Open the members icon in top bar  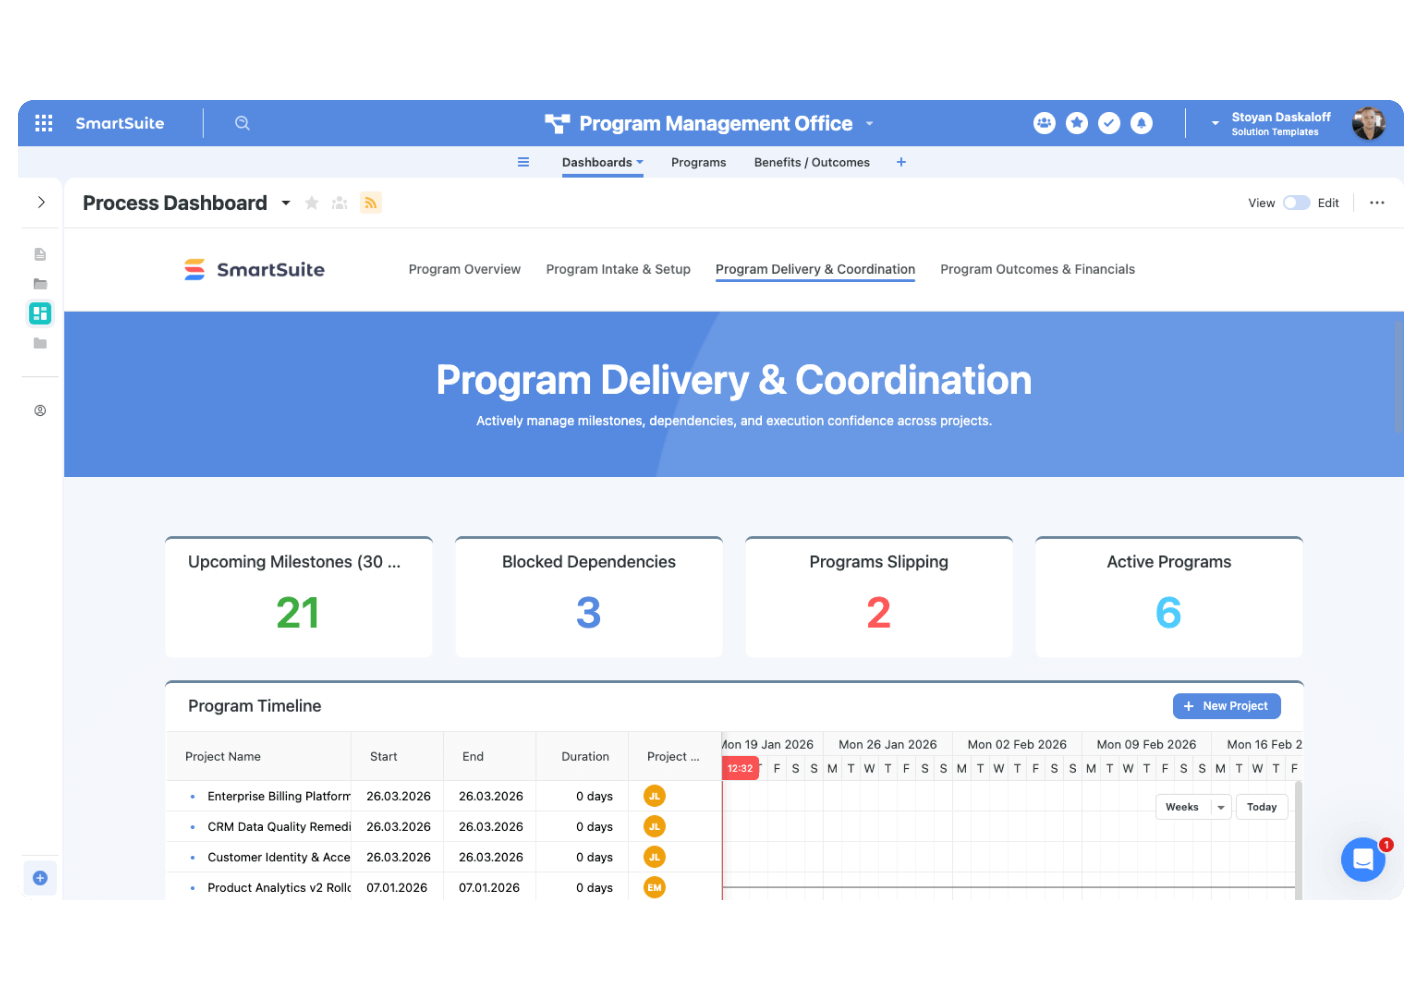tap(1044, 123)
